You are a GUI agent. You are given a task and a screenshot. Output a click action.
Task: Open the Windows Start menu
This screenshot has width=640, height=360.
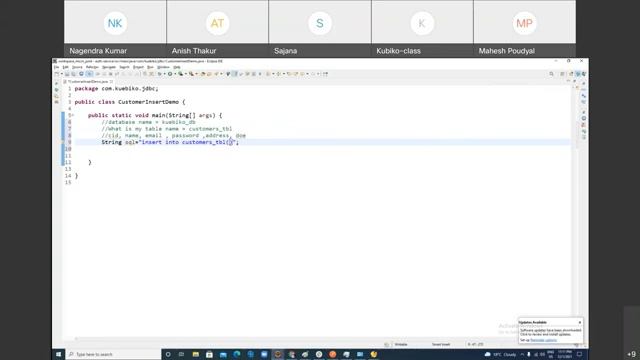click(x=58, y=354)
